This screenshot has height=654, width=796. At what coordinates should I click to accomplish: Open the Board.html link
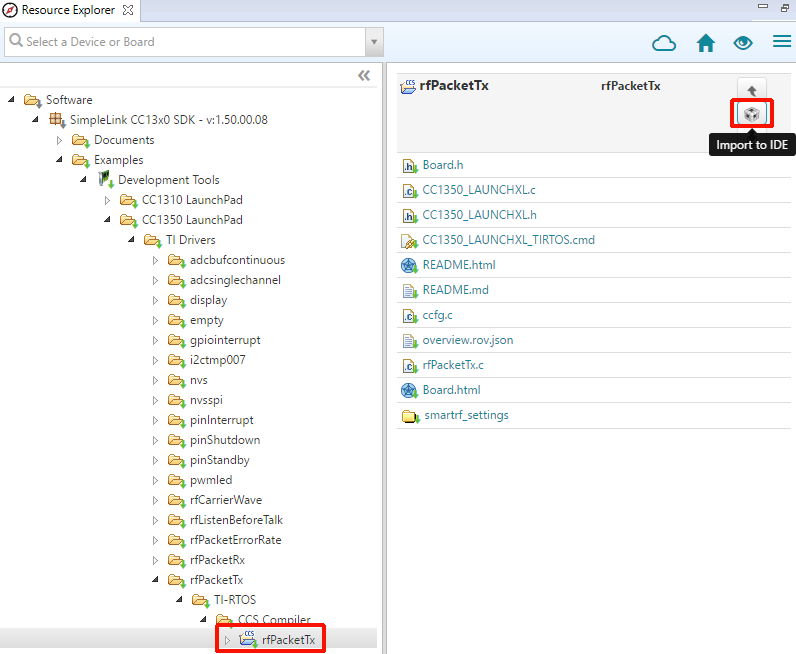pos(451,390)
